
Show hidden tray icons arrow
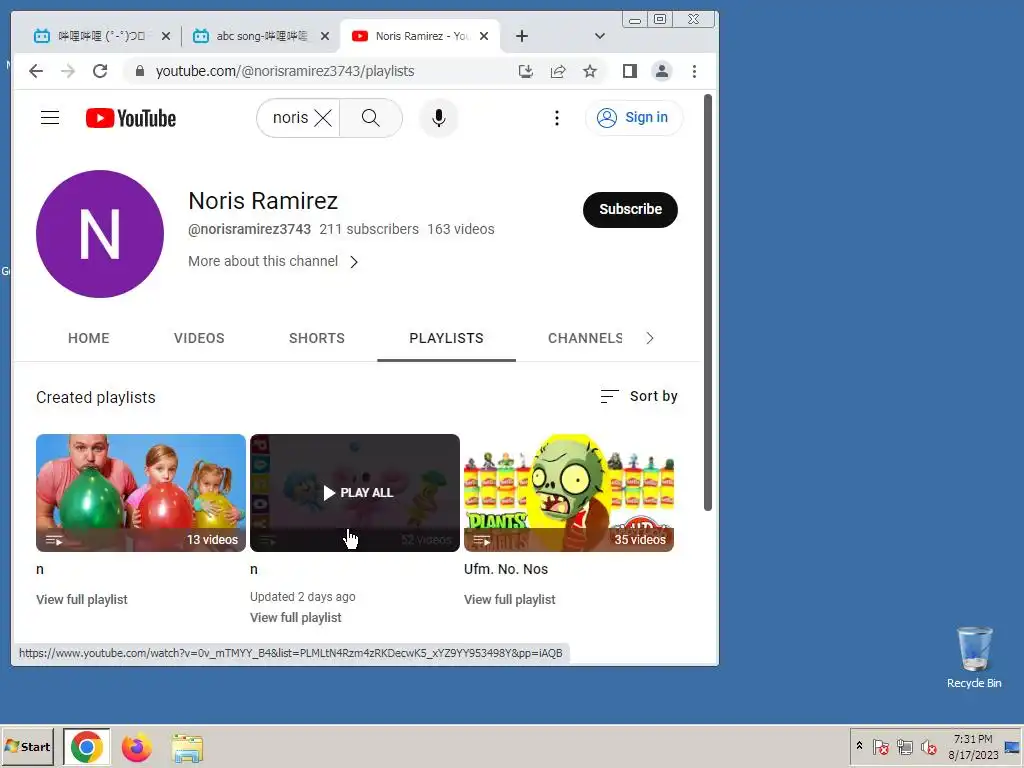859,746
